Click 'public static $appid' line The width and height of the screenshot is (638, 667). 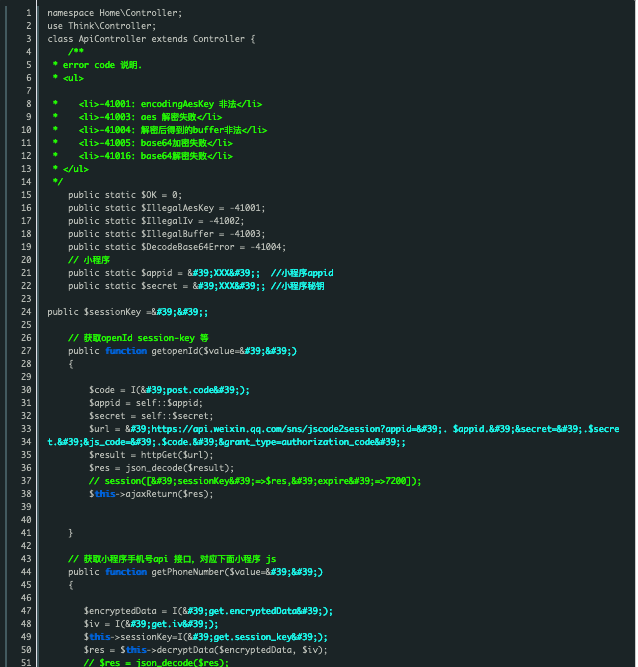pyautogui.click(x=201, y=273)
